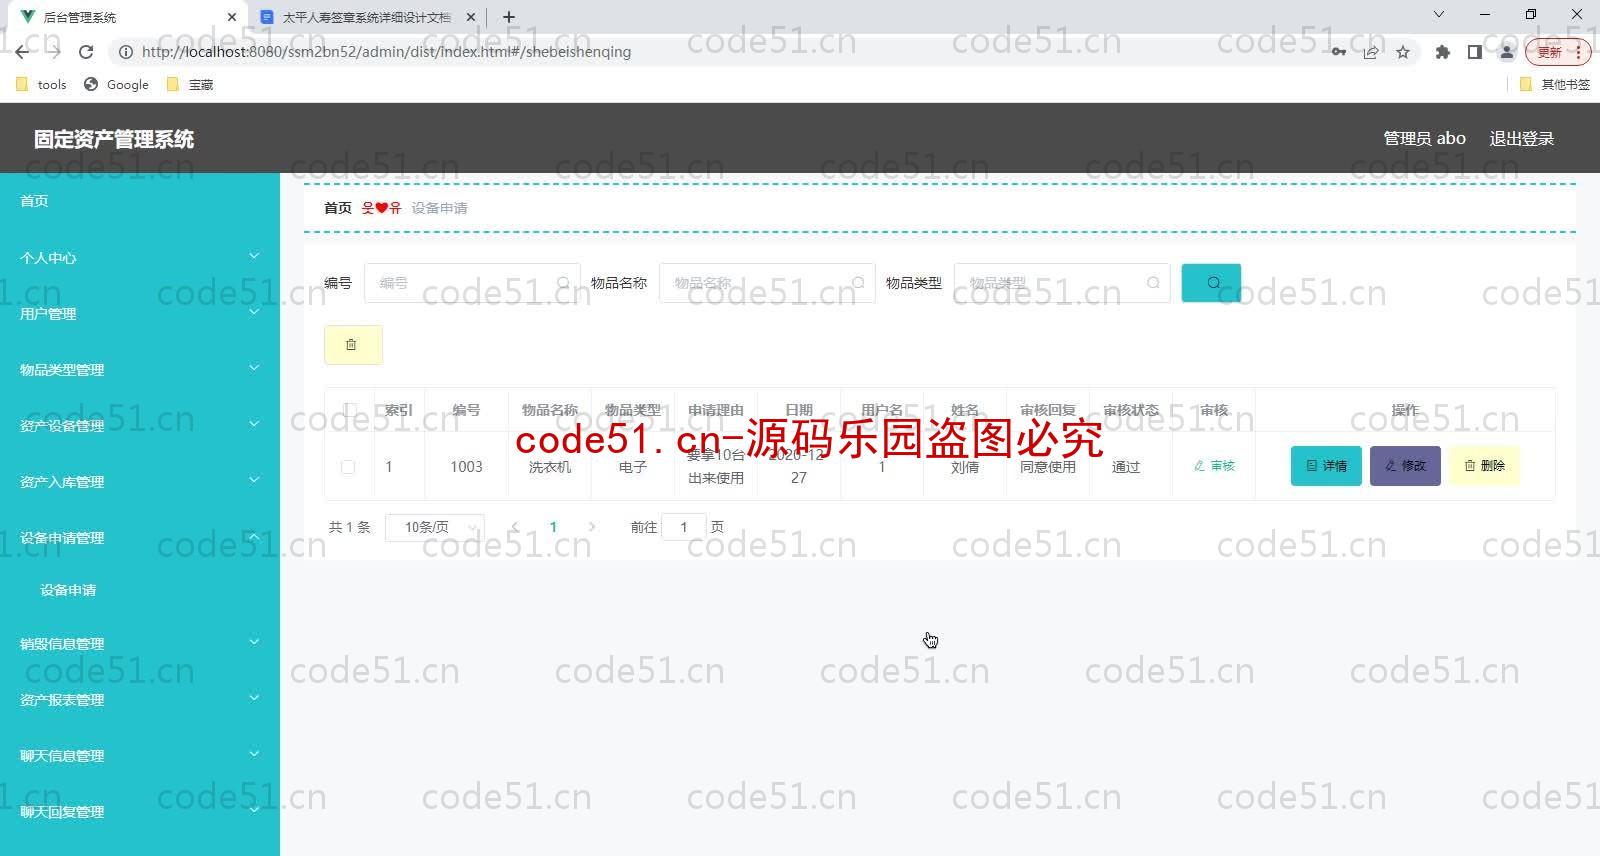Collapse the 设备申请管理 sidebar menu

click(140, 538)
